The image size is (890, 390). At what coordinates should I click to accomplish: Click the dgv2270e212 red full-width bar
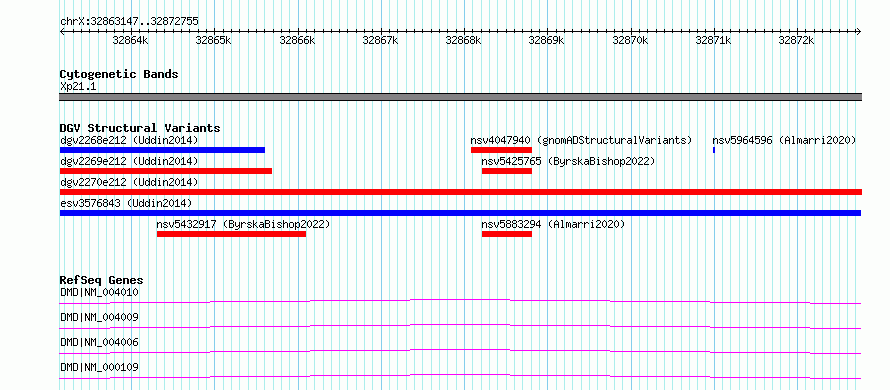click(461, 192)
